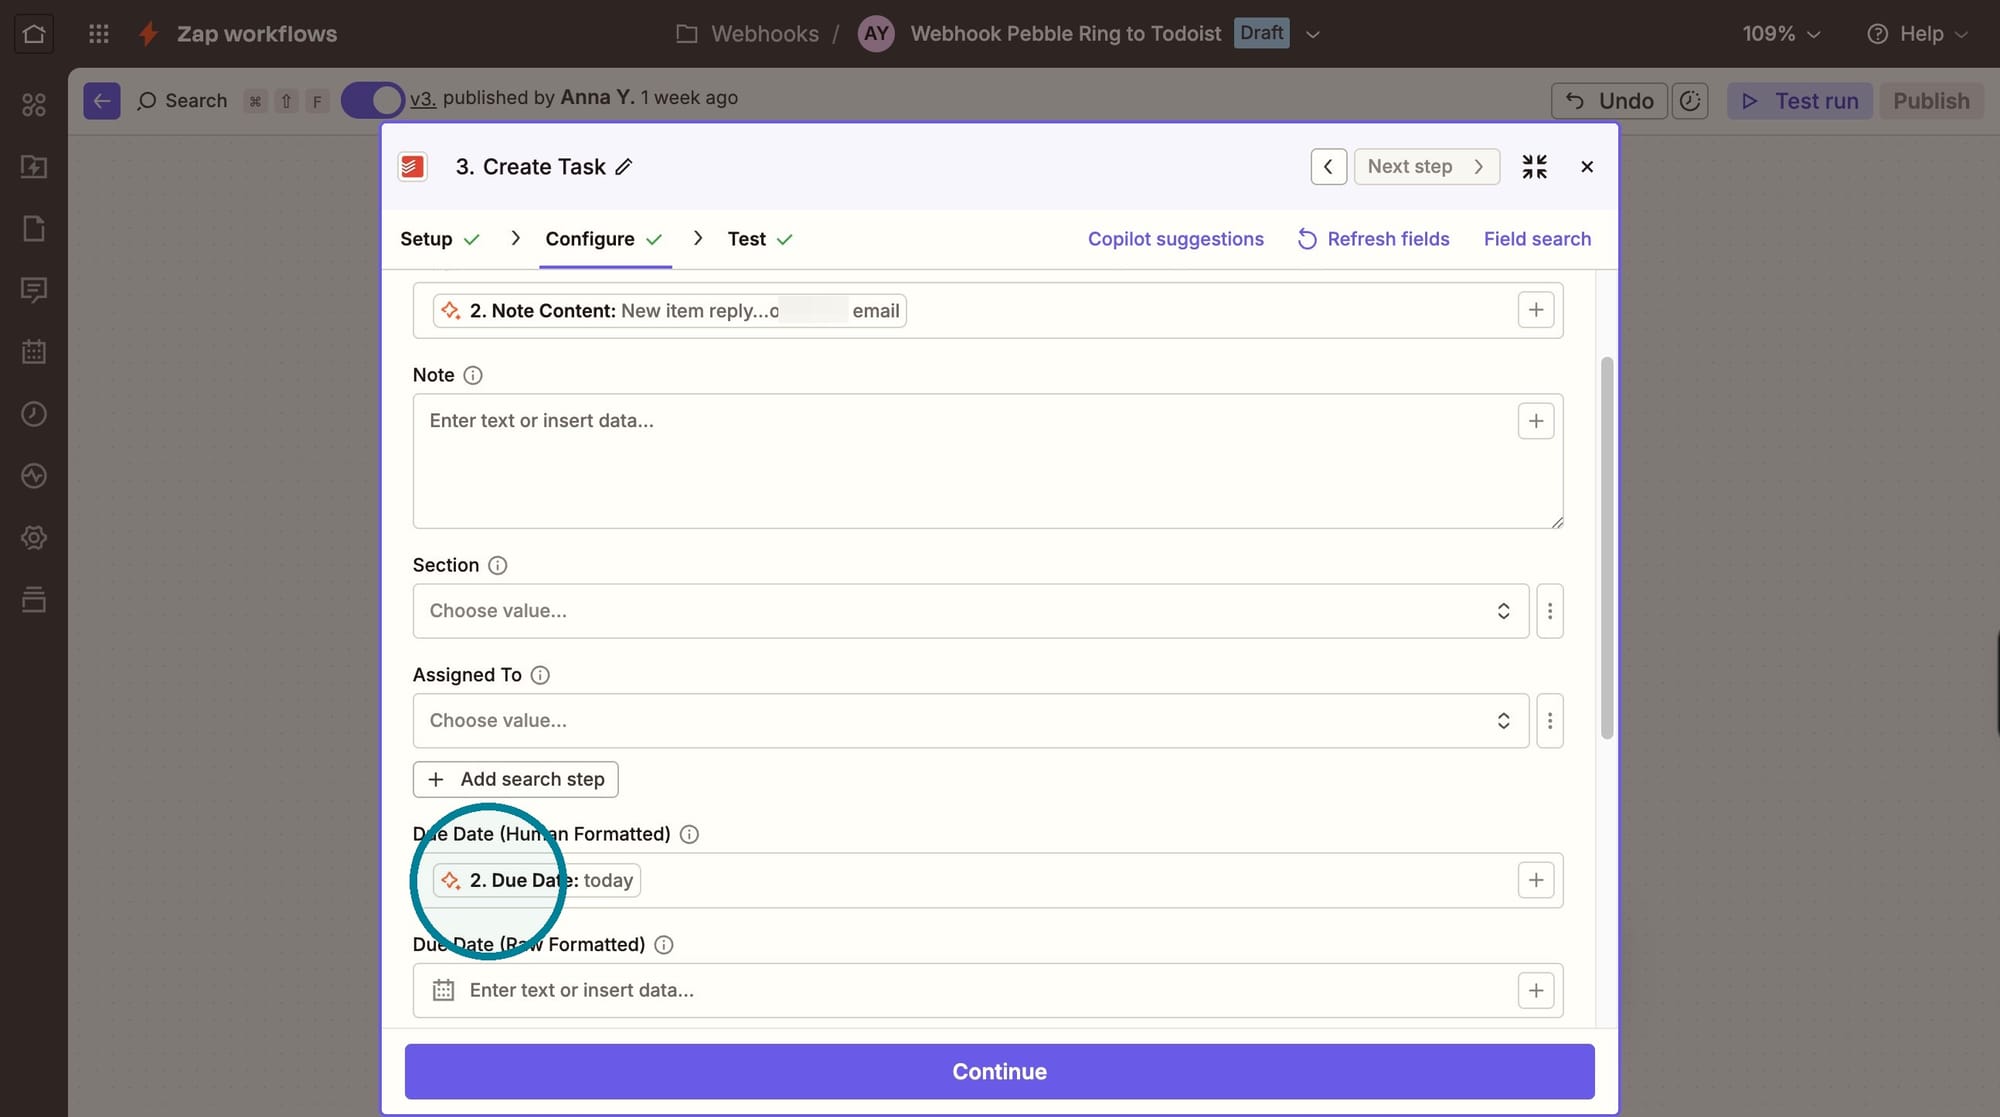2000x1117 pixels.
Task: Click the Publish button
Action: point(1931,101)
